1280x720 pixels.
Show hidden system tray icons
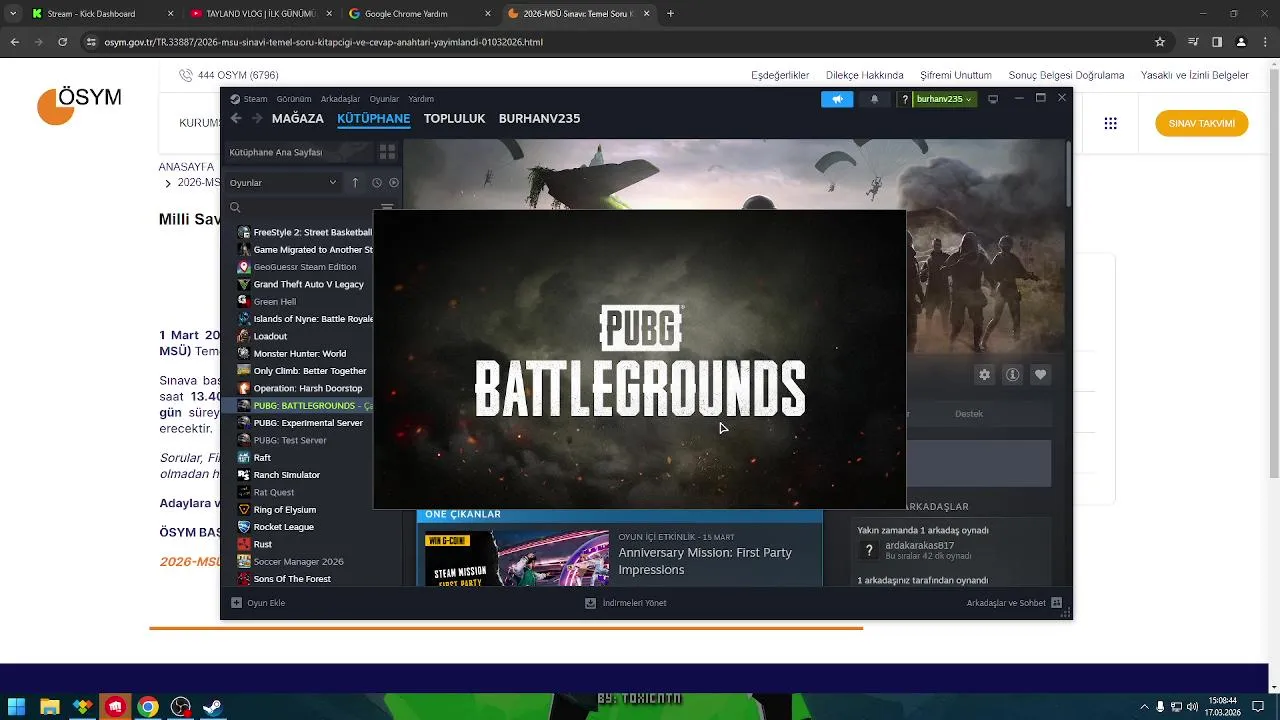(1144, 707)
